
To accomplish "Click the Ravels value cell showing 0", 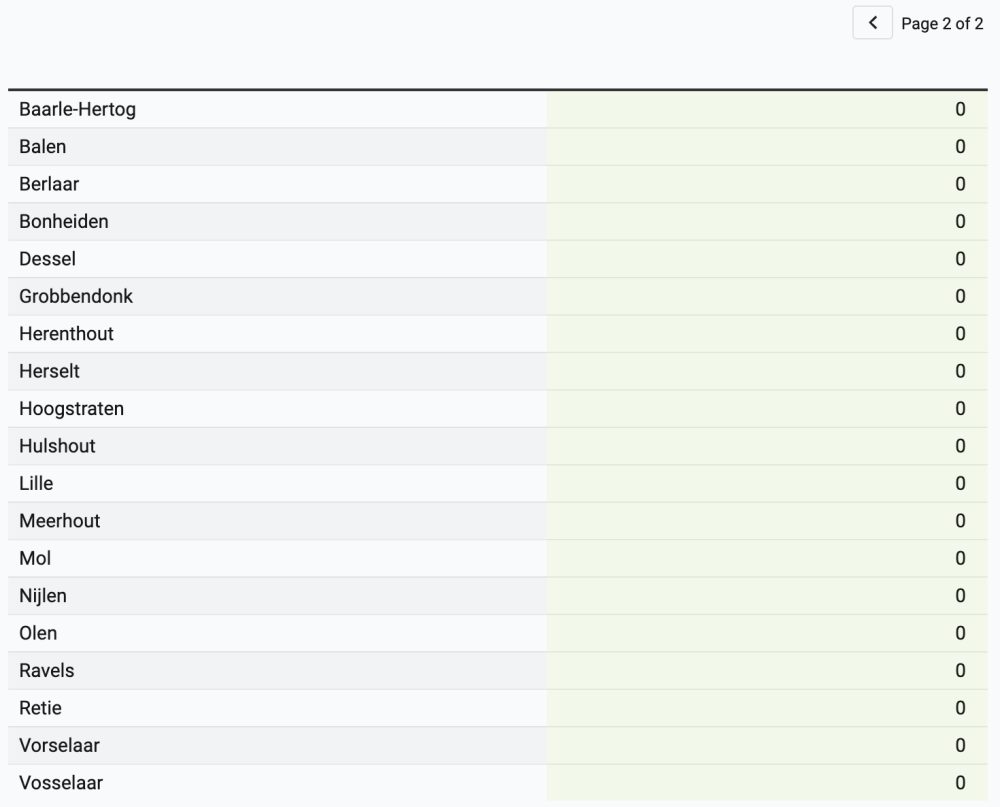I will (x=959, y=671).
